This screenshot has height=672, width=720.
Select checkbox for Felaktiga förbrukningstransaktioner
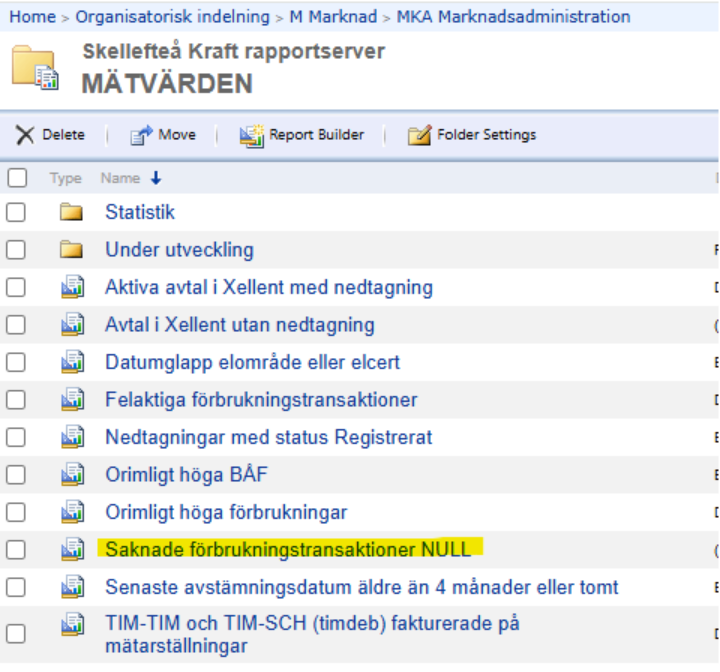[16, 400]
